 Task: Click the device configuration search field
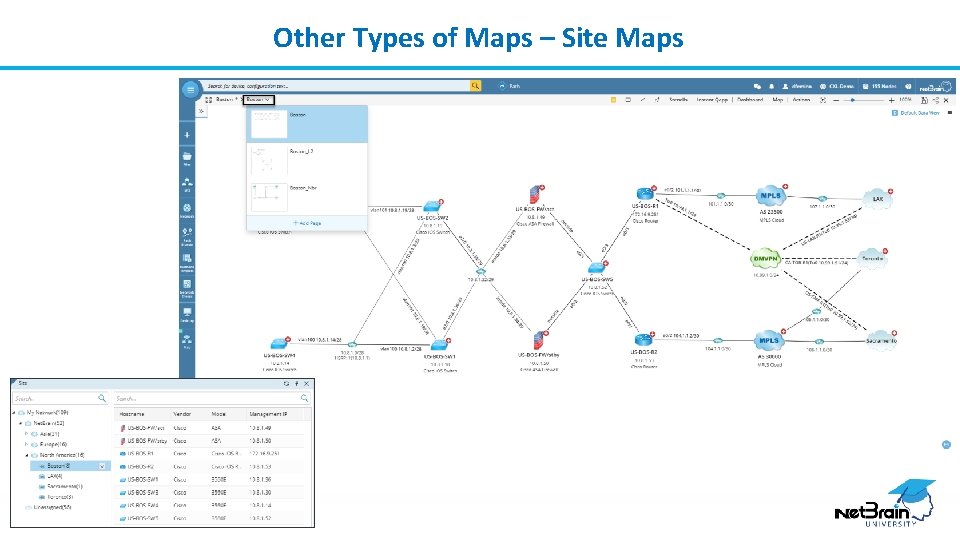tap(337, 86)
